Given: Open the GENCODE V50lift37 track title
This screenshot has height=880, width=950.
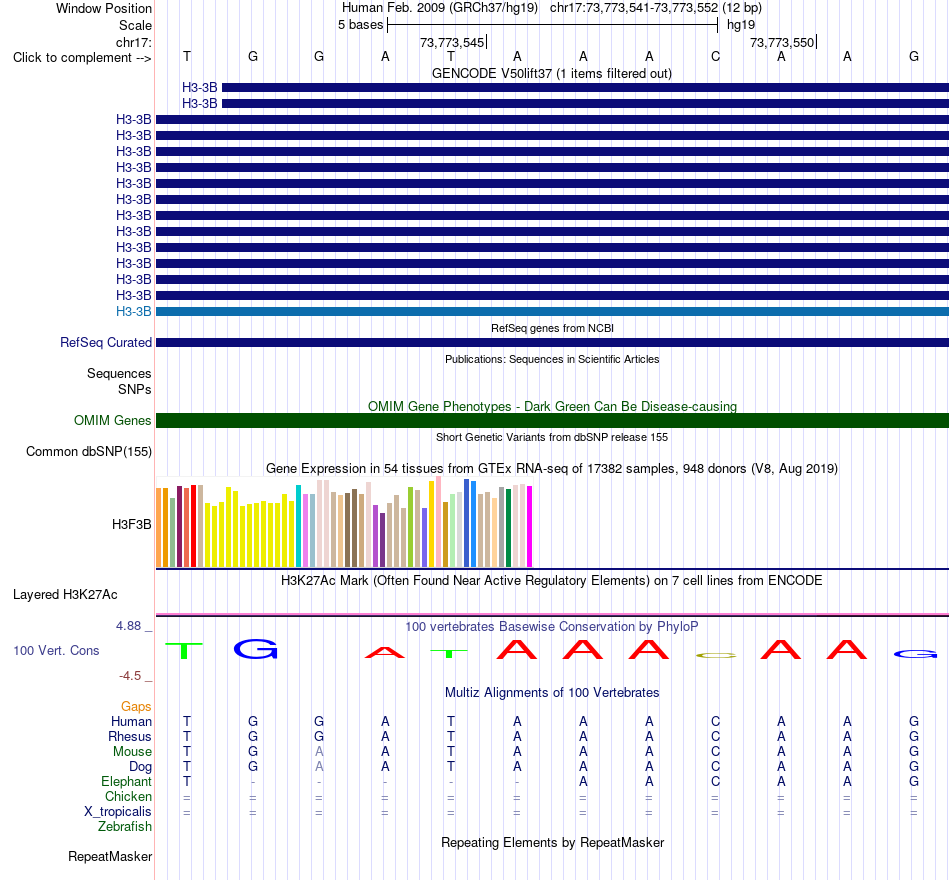Looking at the screenshot, I should pos(551,73).
